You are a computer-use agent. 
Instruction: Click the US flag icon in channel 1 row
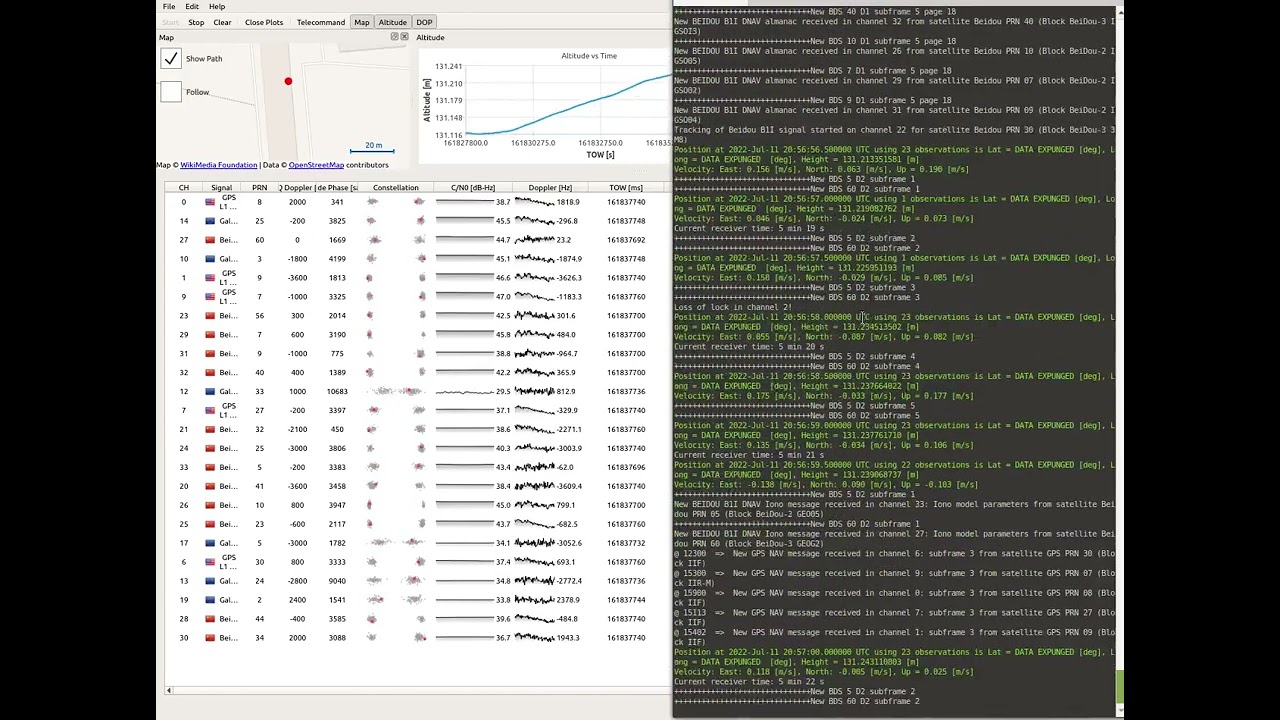tap(210, 278)
